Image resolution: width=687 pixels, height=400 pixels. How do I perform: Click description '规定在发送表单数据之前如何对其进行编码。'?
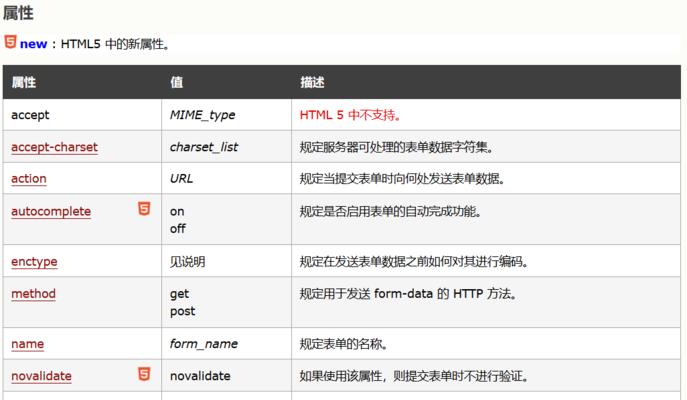[414, 262]
